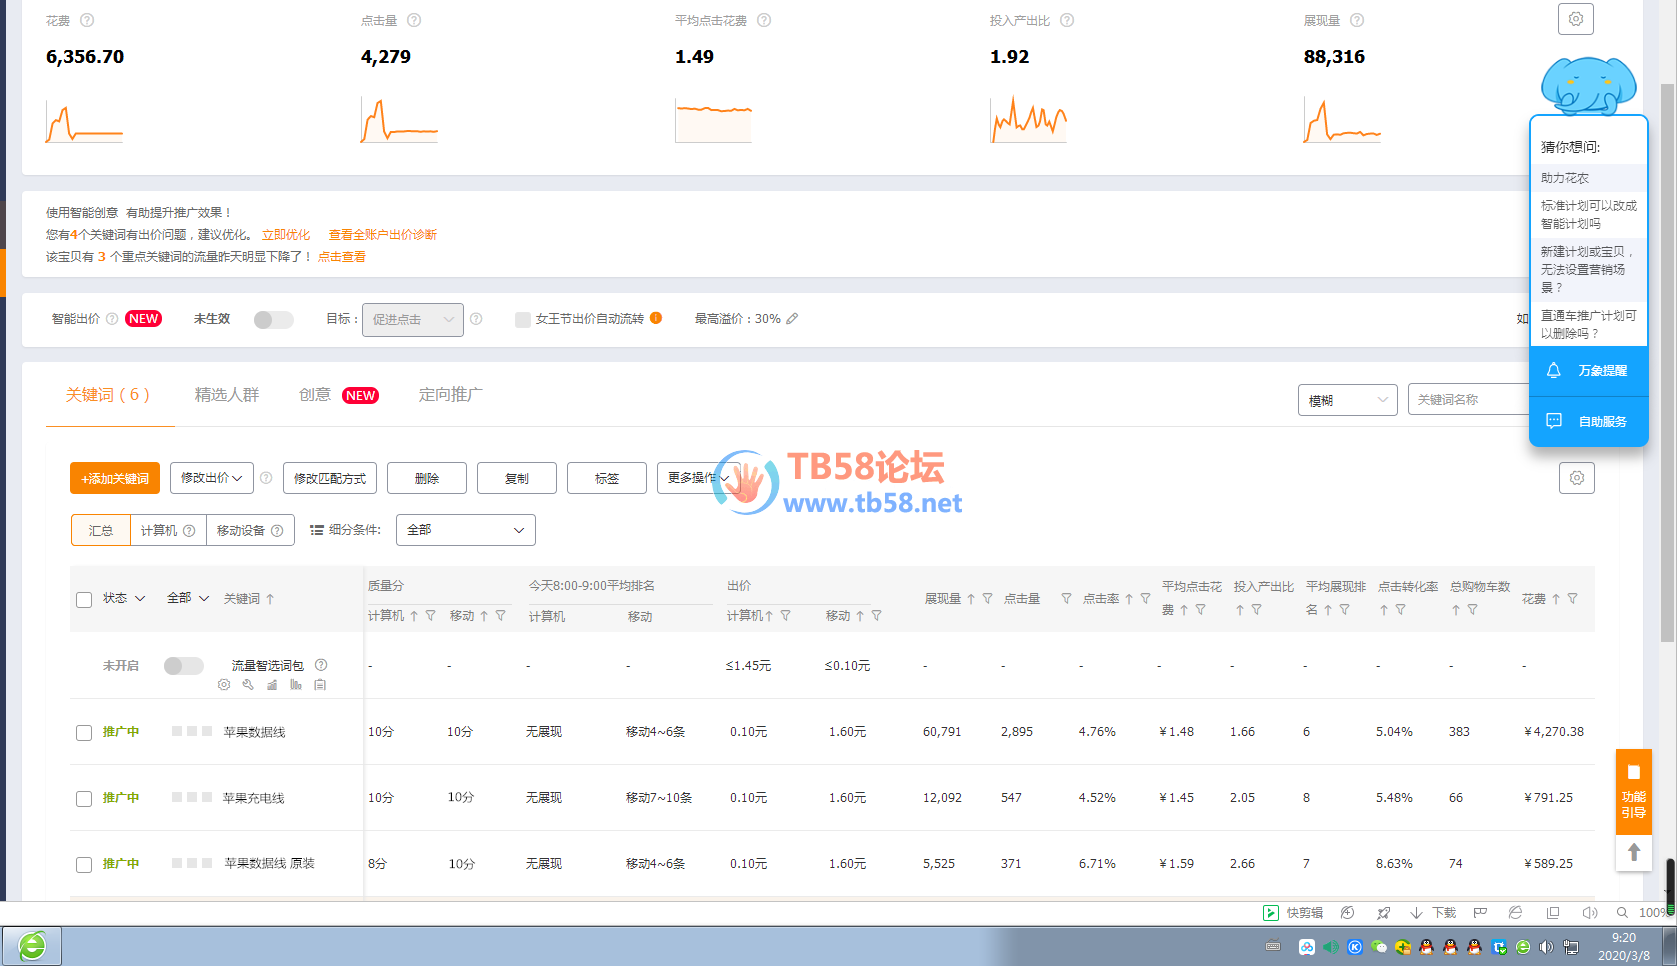The image size is (1677, 966).
Task: Click the help icon next to 点击量 metric
Action: [414, 20]
